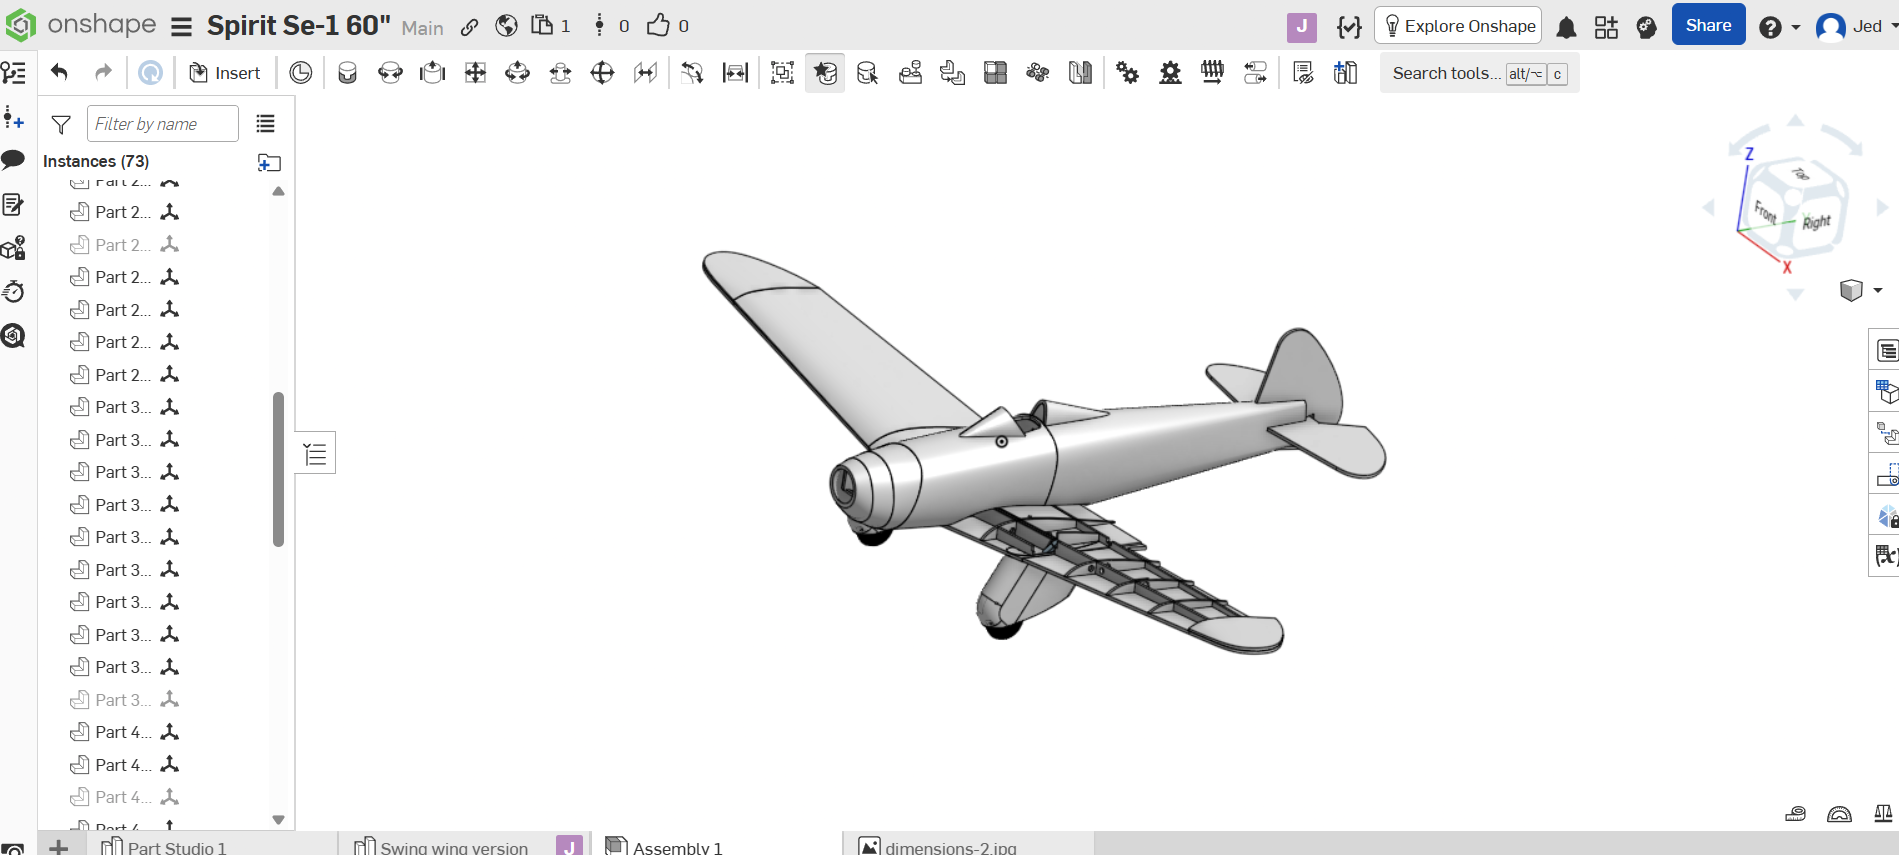Activate the Group tool in toolbar
The width and height of the screenshot is (1899, 855).
pos(783,73)
